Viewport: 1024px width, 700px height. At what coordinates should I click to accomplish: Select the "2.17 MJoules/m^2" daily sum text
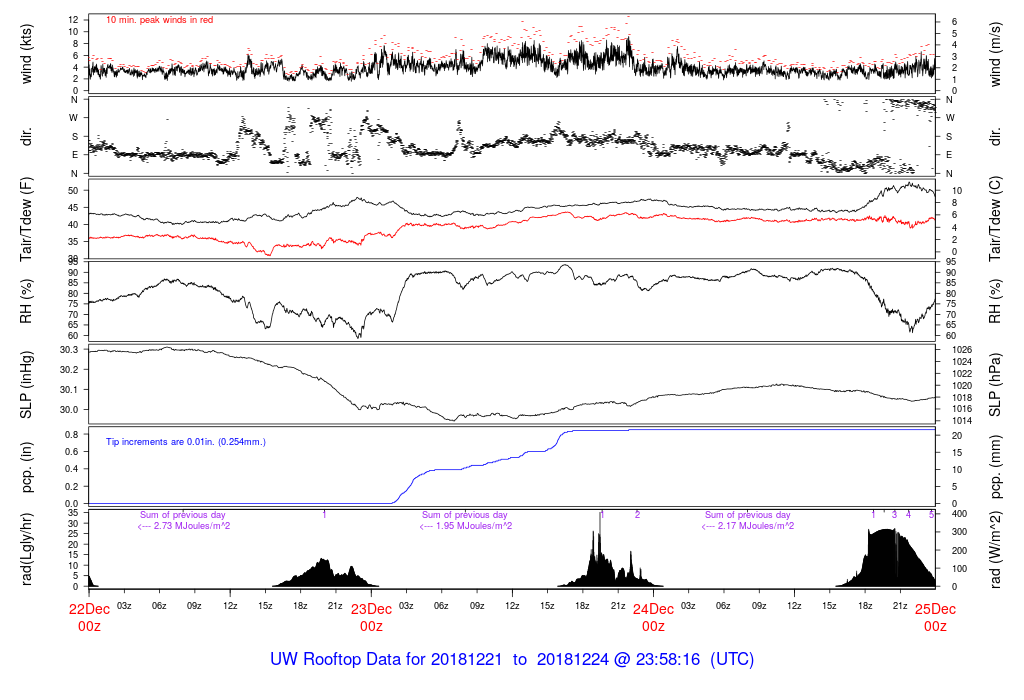756,526
